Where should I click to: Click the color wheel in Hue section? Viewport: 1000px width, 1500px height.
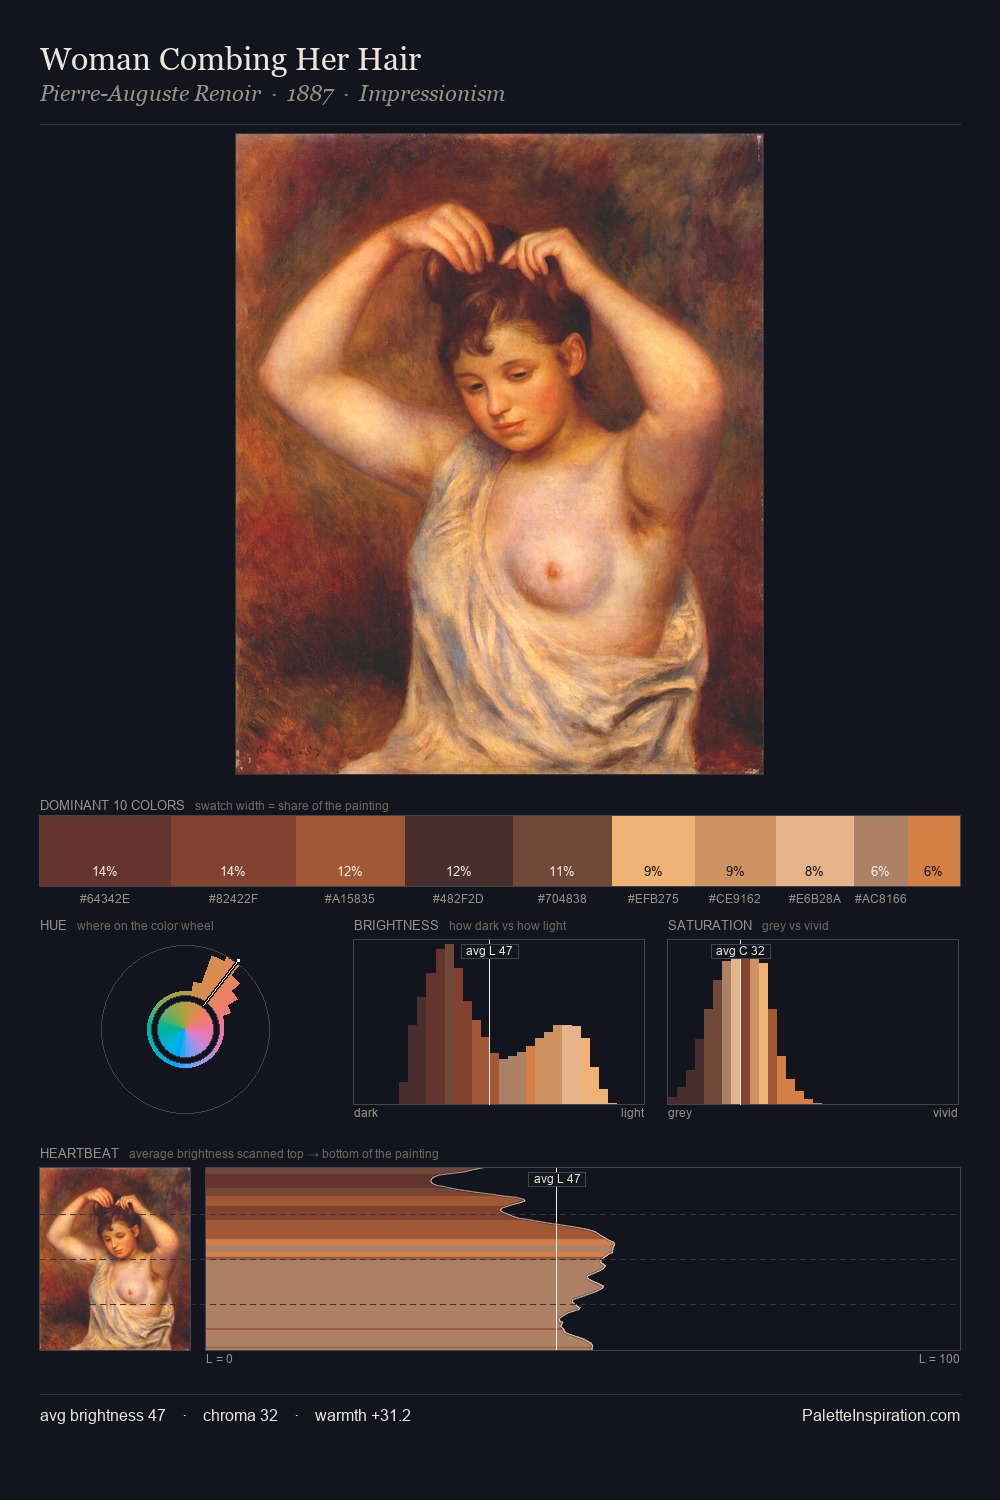tap(185, 1029)
